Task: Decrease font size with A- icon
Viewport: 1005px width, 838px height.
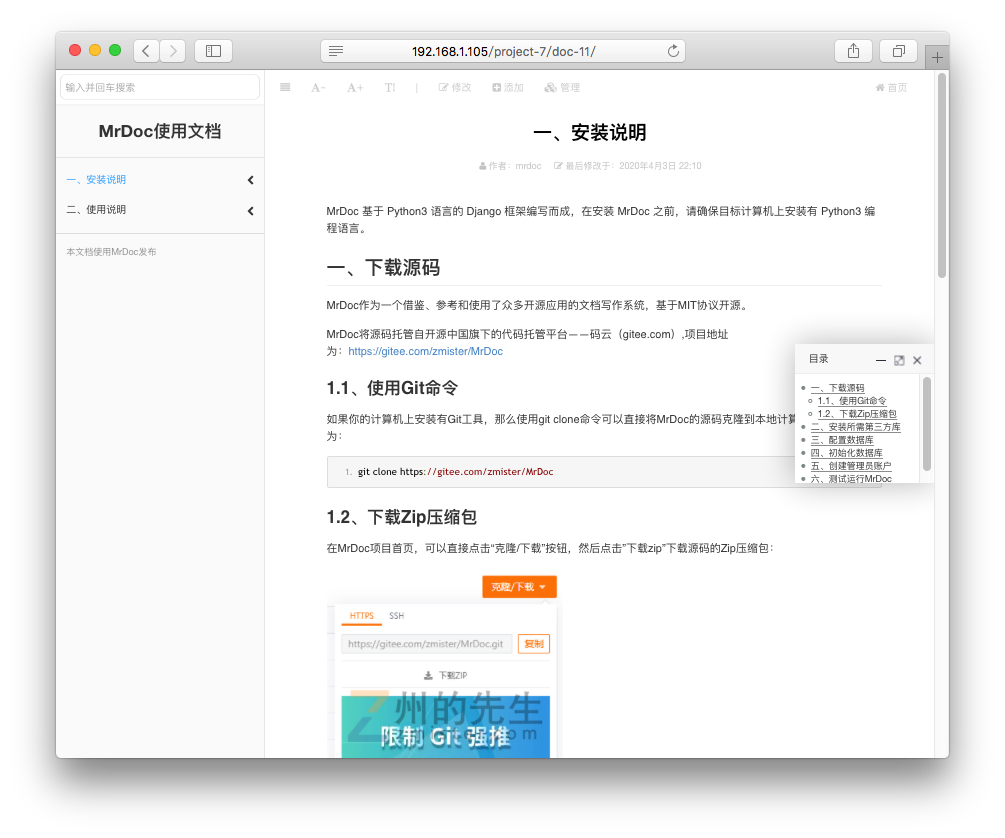Action: 318,88
